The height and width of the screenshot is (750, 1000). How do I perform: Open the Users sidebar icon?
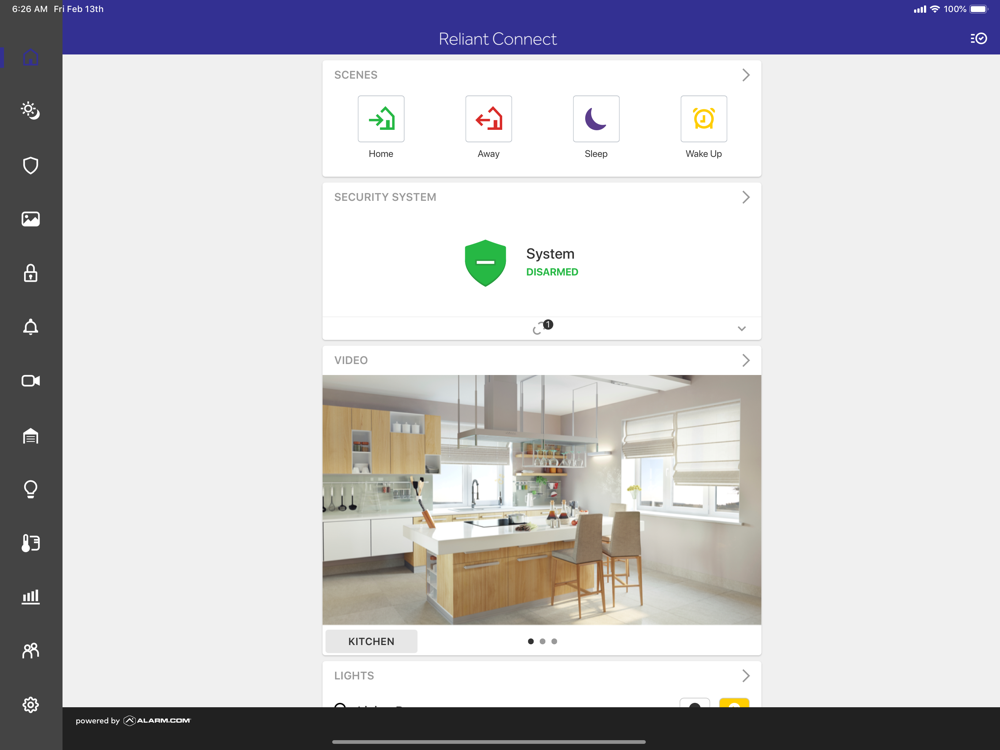pyautogui.click(x=31, y=651)
